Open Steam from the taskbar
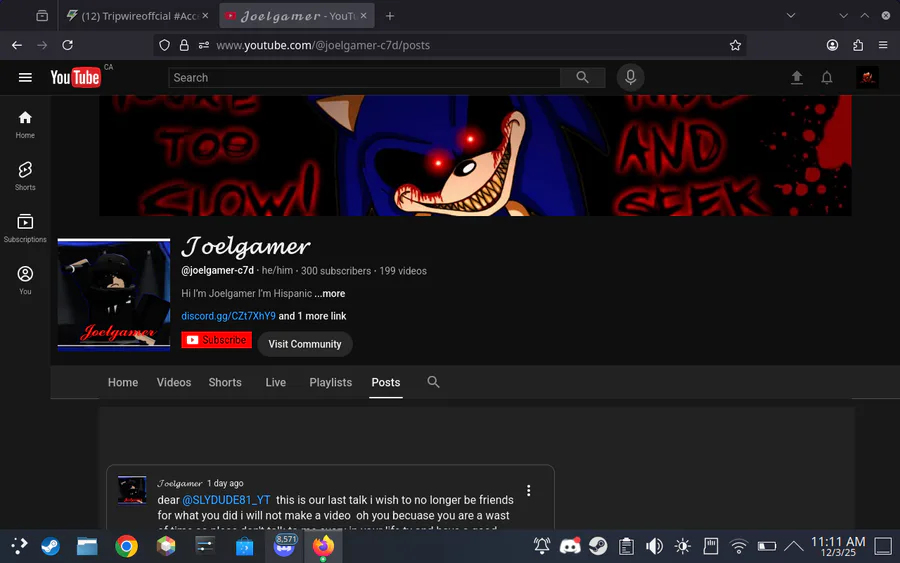 click(x=50, y=546)
